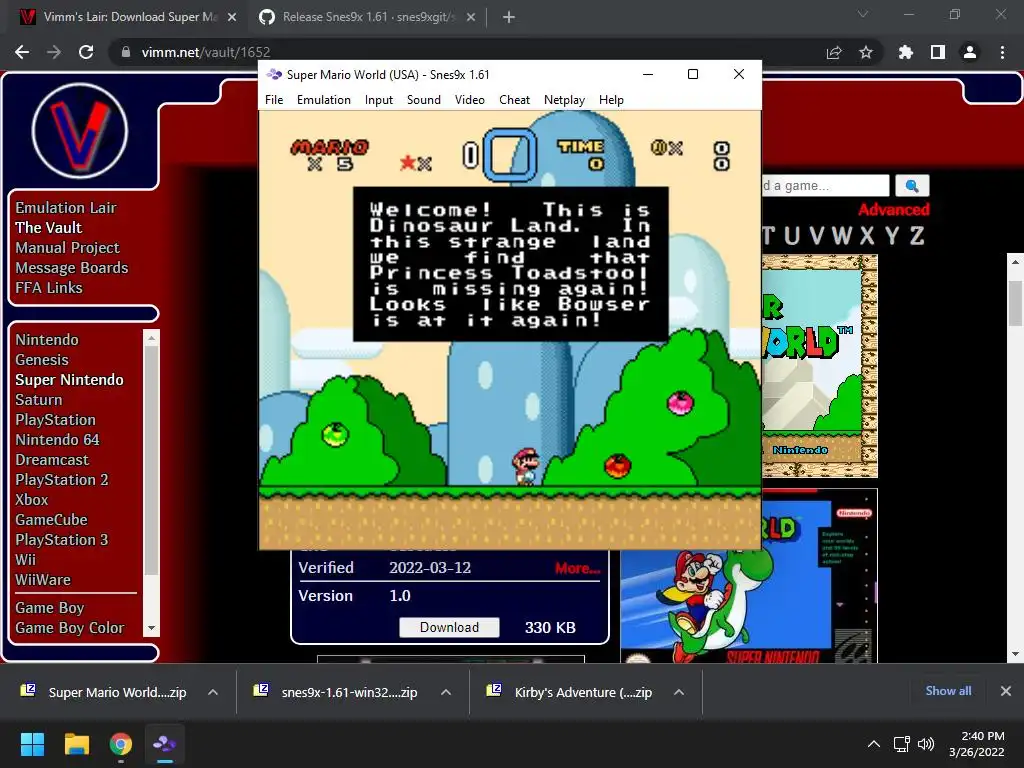
Task: Expand options for Super Mario World zip
Action: pyautogui.click(x=213, y=692)
